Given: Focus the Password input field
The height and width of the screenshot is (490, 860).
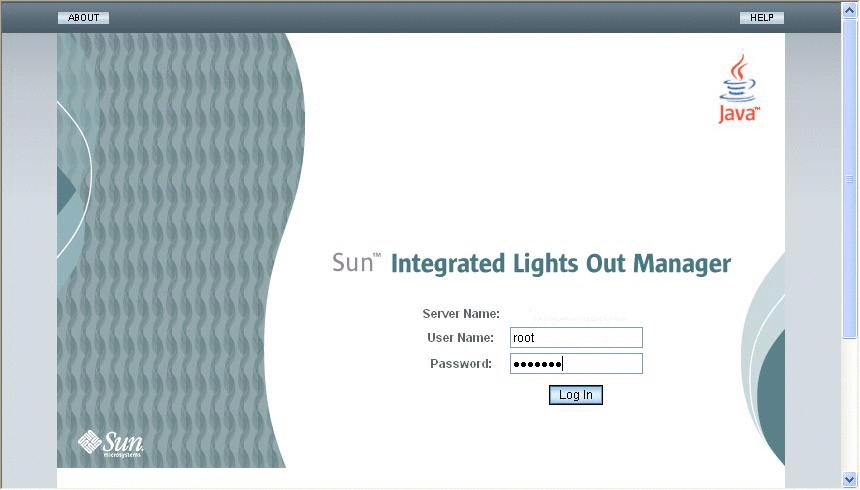Looking at the screenshot, I should point(576,363).
